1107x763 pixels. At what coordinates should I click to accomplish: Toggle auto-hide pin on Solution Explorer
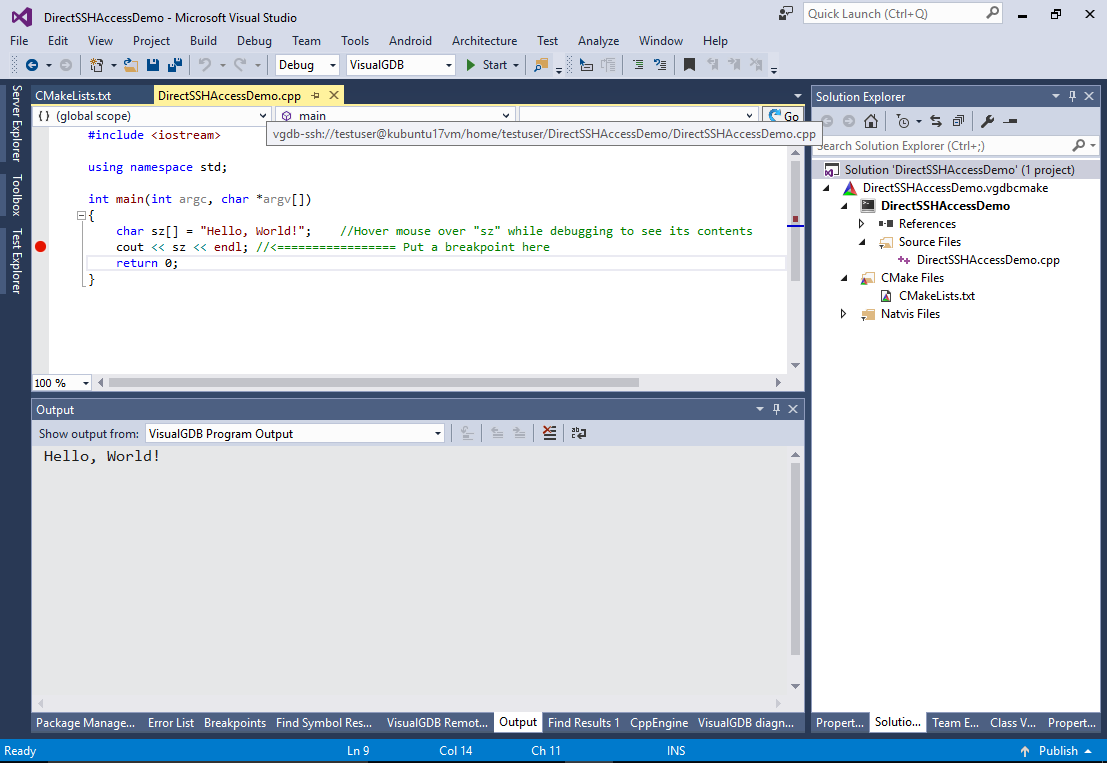1072,96
